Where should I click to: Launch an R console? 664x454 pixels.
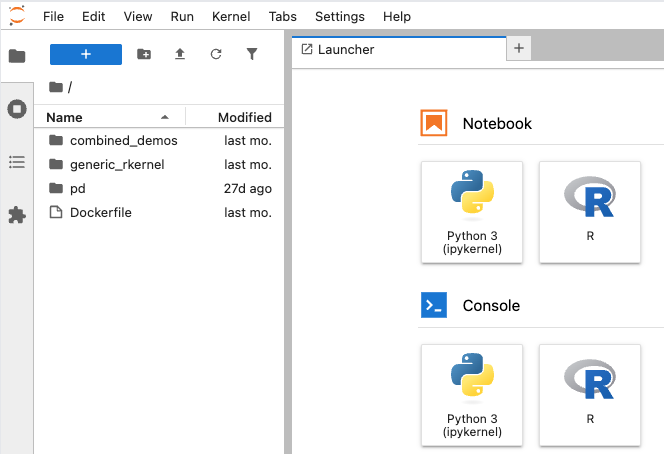[590, 395]
